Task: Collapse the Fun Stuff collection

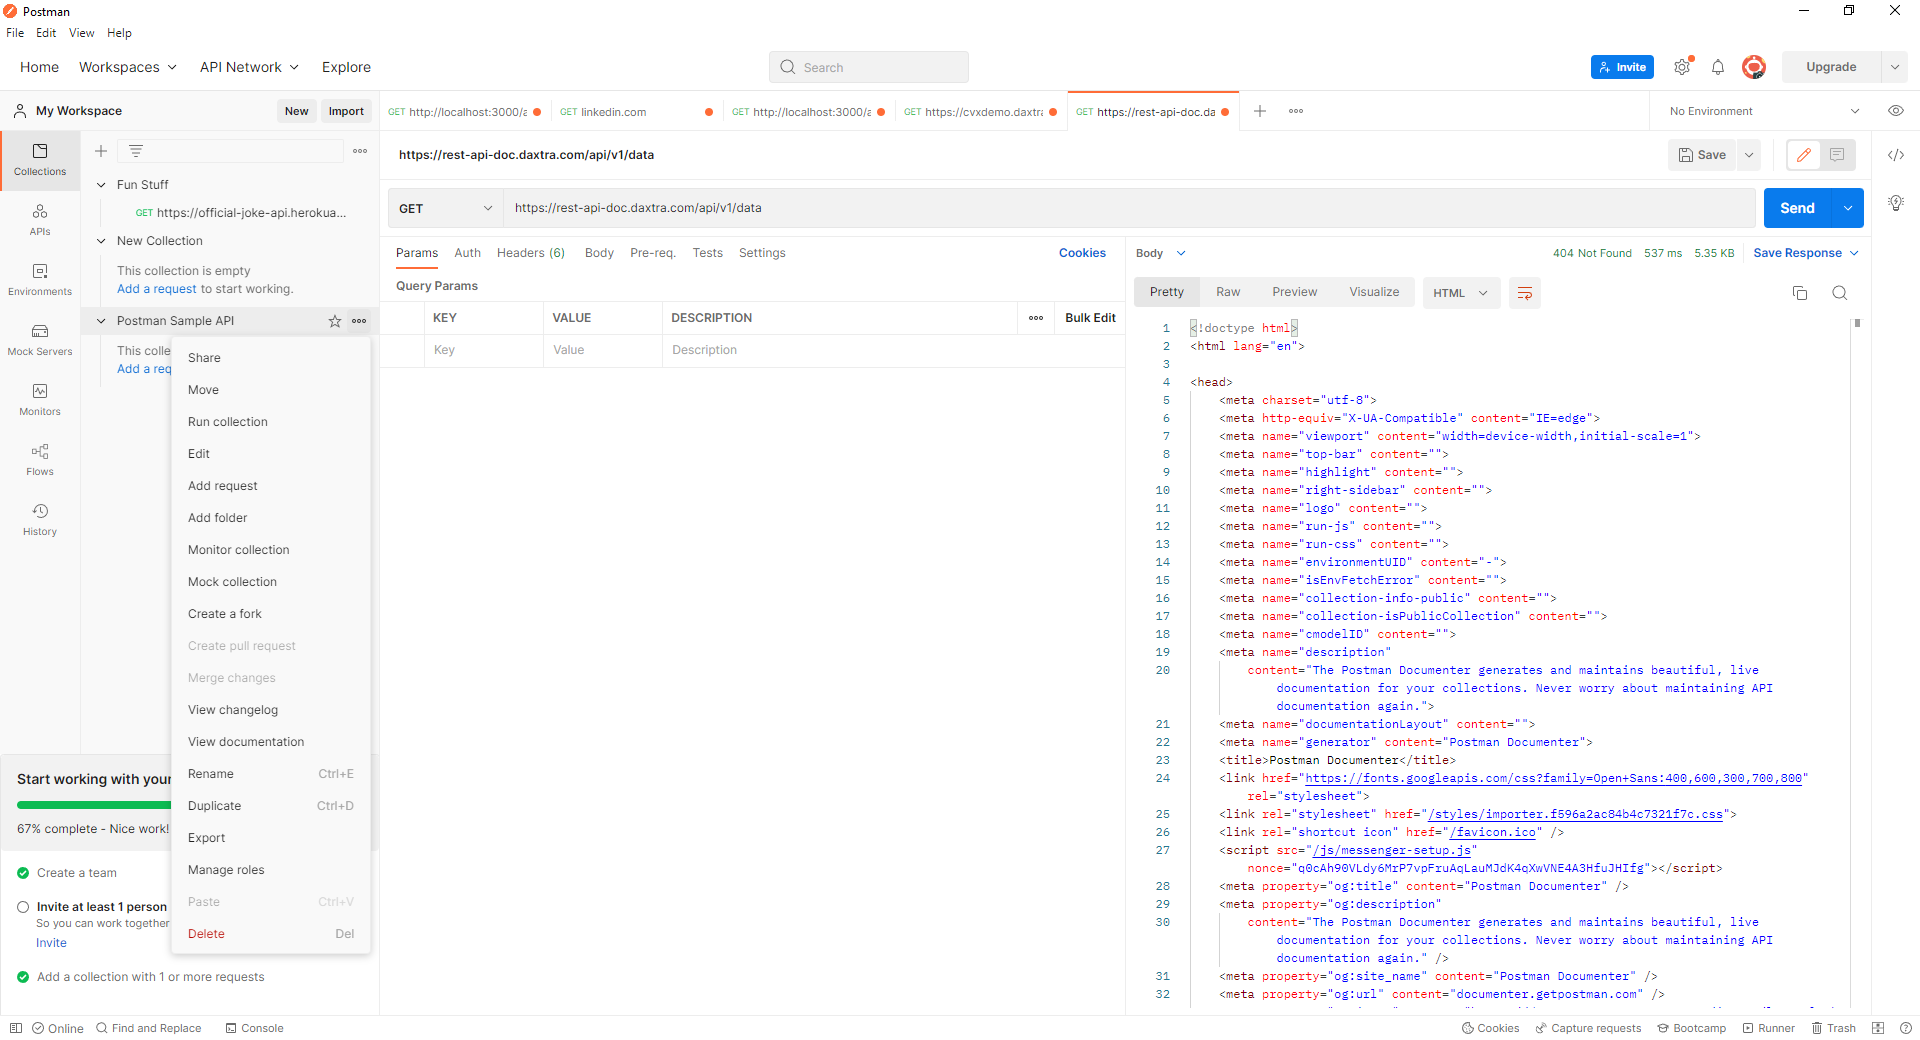Action: click(101, 185)
